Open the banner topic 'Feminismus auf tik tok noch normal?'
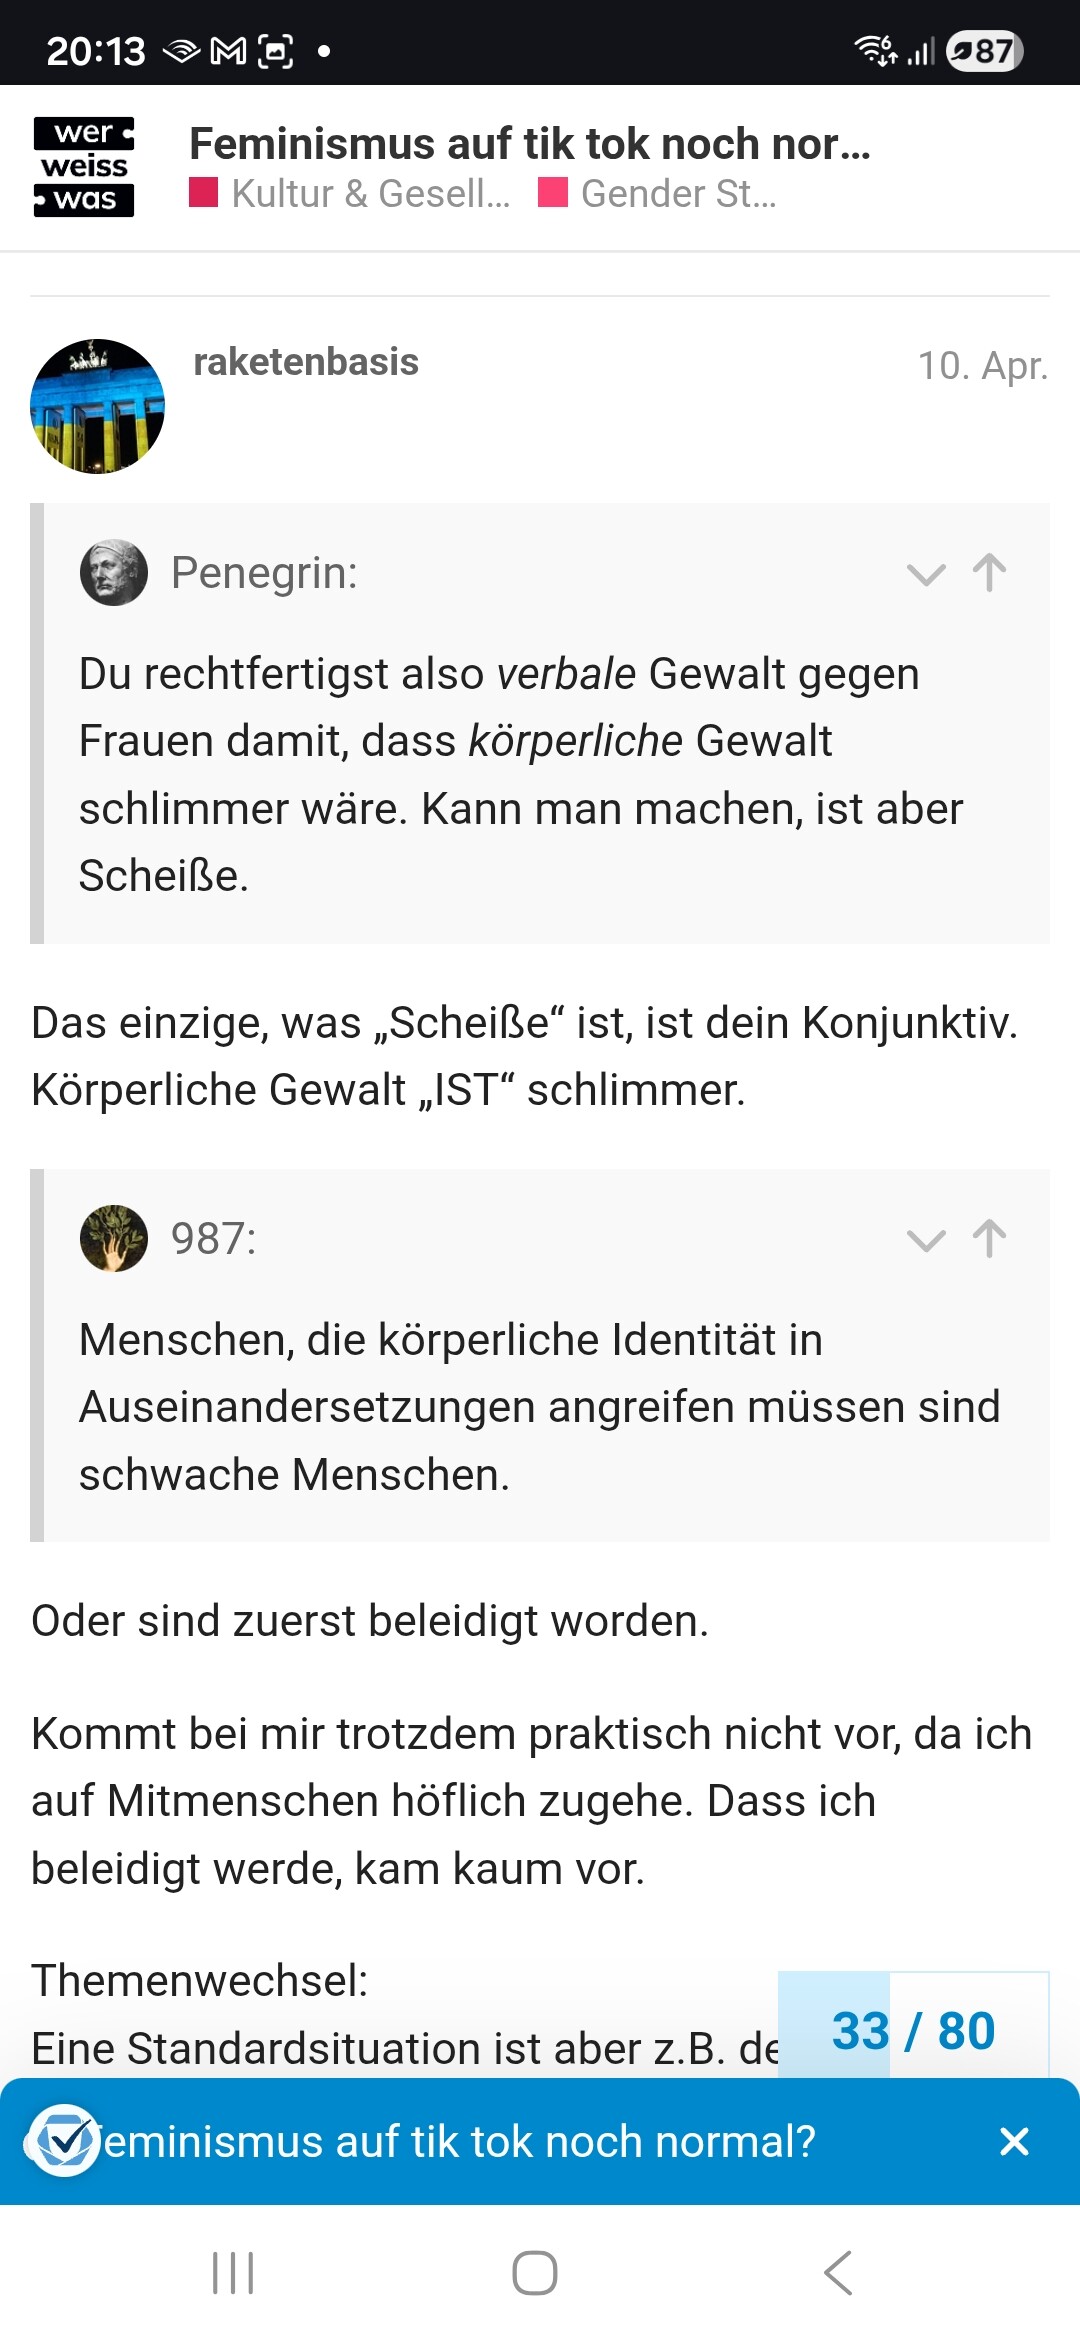Viewport: 1080px width, 2340px height. tap(460, 2142)
